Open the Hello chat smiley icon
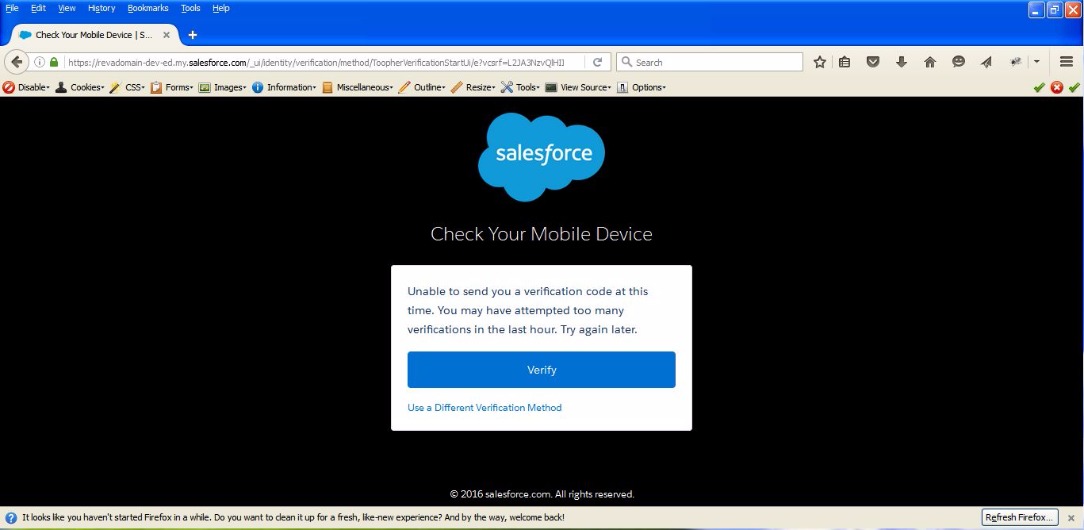 coord(958,62)
